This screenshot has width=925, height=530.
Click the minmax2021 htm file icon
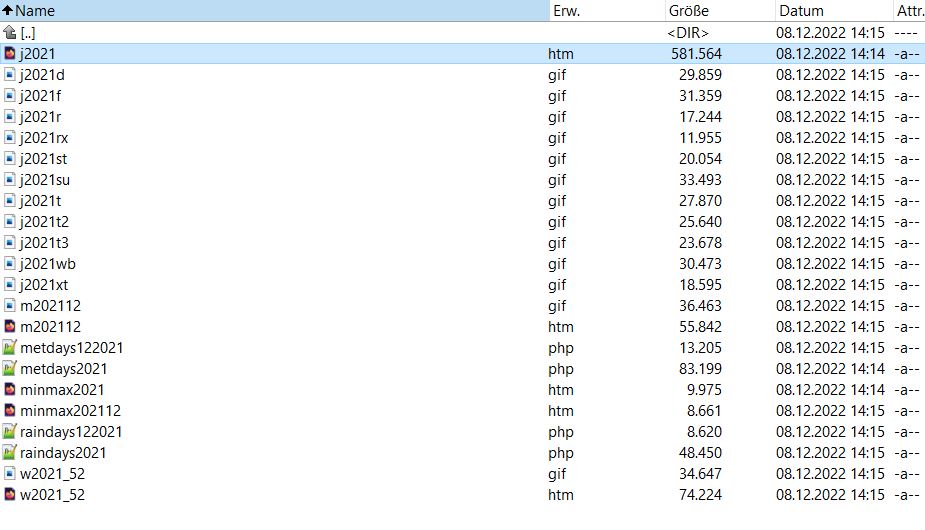coord(10,390)
